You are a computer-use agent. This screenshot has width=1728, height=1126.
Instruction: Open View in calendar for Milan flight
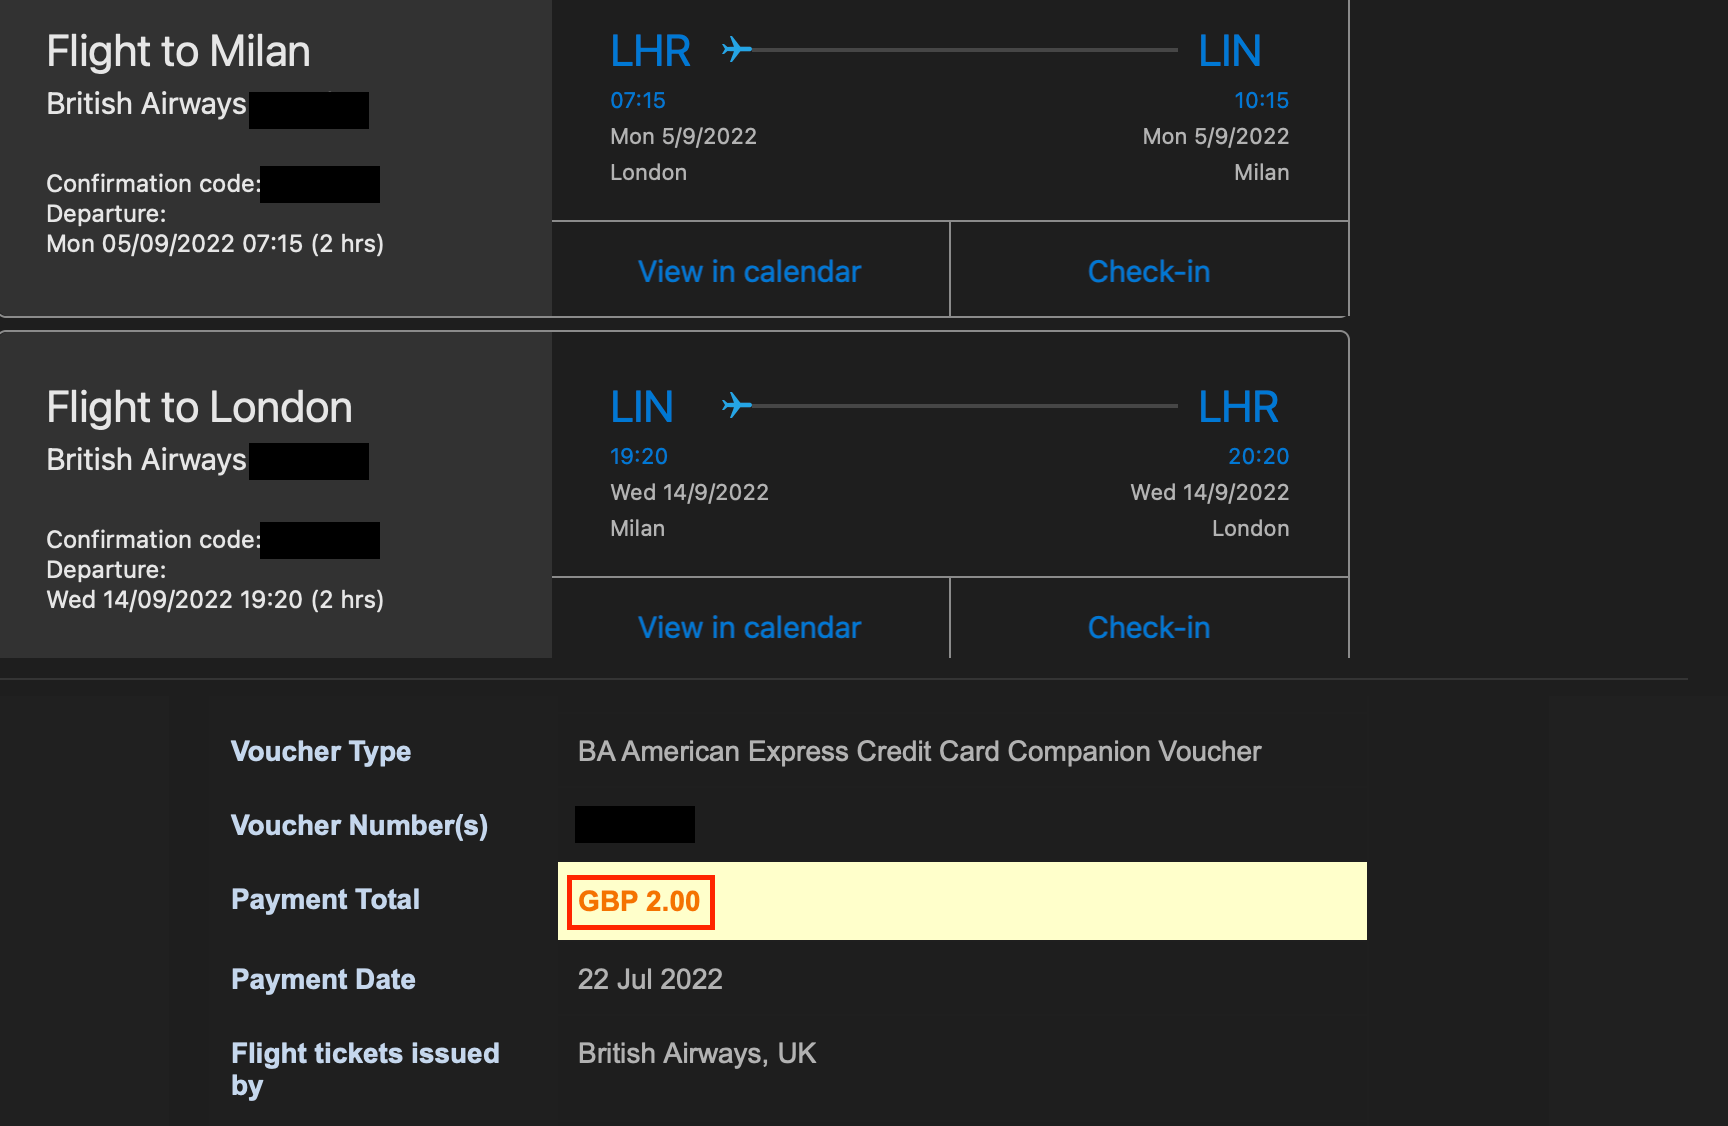[x=749, y=271]
